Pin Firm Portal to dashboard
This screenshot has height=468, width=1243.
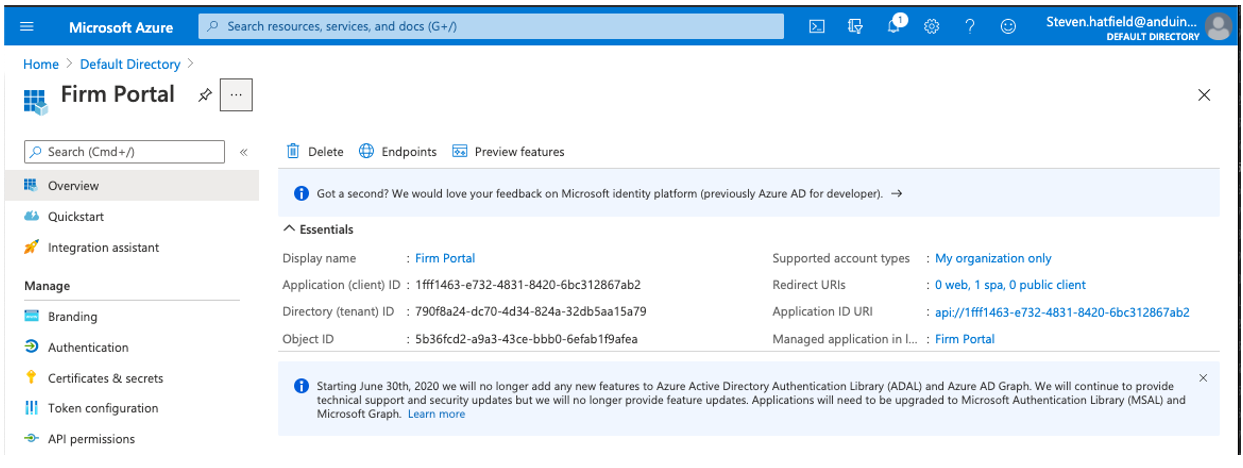click(x=205, y=95)
